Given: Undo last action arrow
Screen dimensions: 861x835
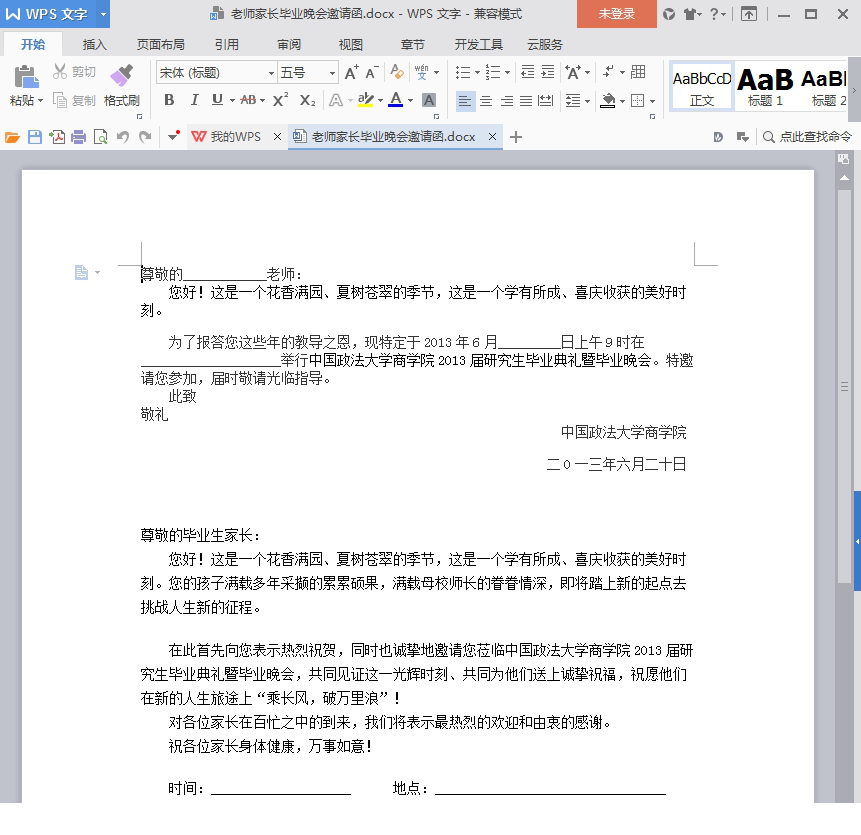Looking at the screenshot, I should [123, 137].
